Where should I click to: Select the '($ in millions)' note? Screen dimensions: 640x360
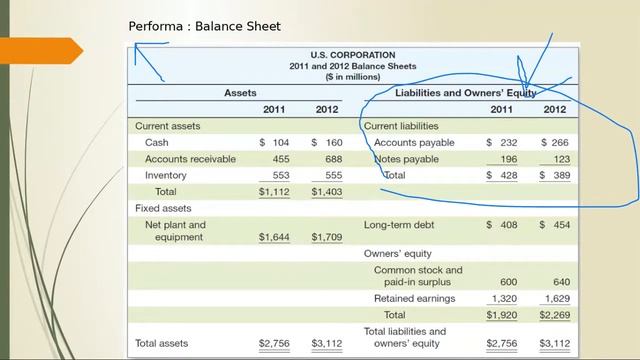[353, 77]
